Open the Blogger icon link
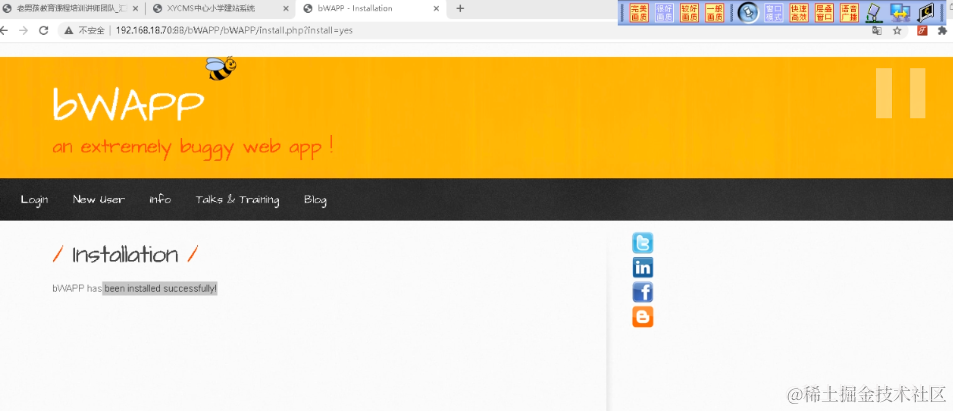The width and height of the screenshot is (953, 411). (642, 317)
